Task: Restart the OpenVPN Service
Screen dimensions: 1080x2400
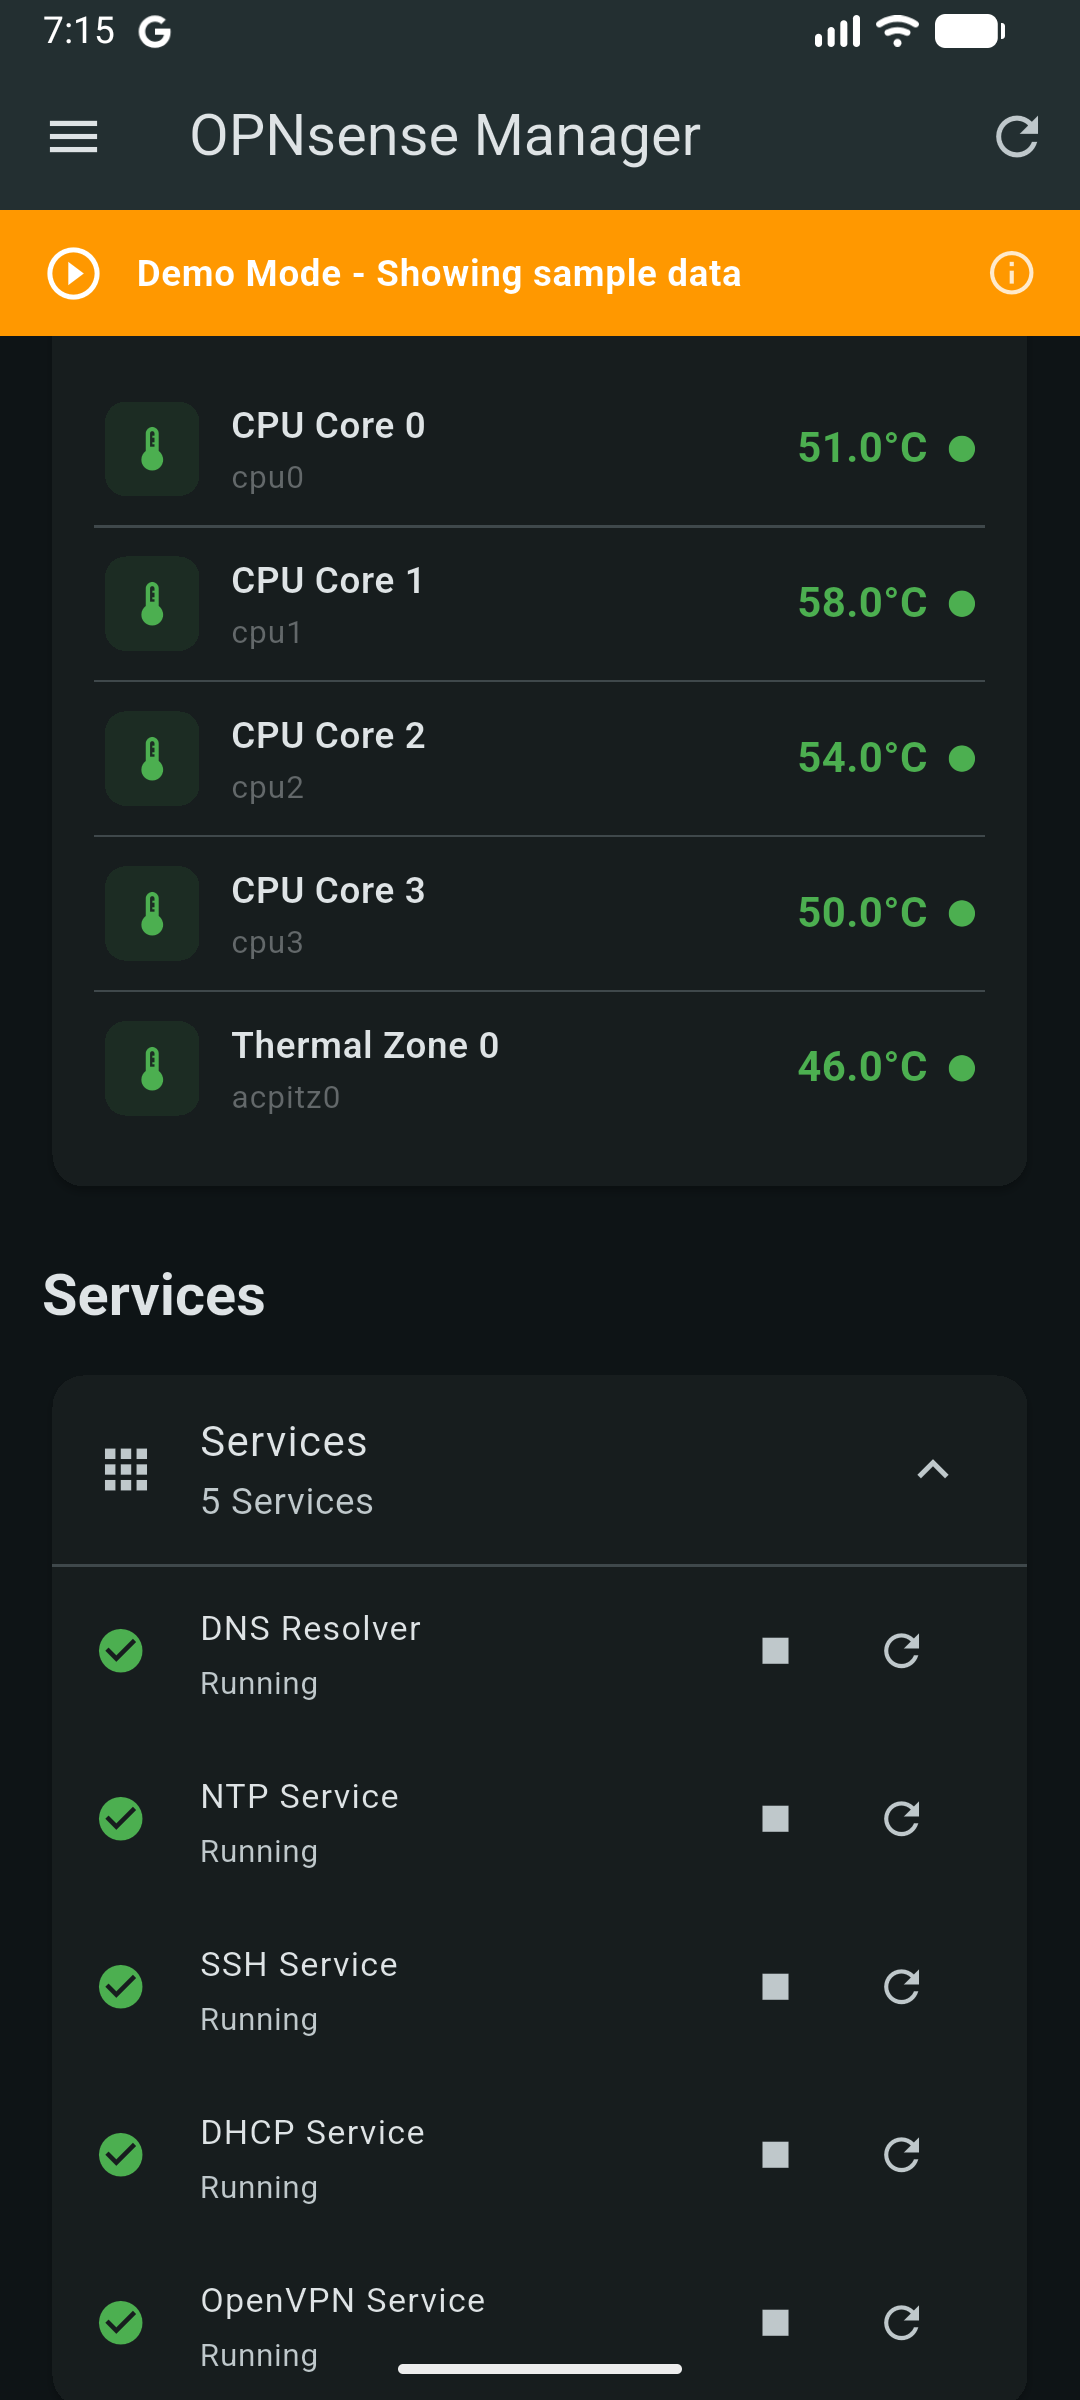Action: [901, 2323]
